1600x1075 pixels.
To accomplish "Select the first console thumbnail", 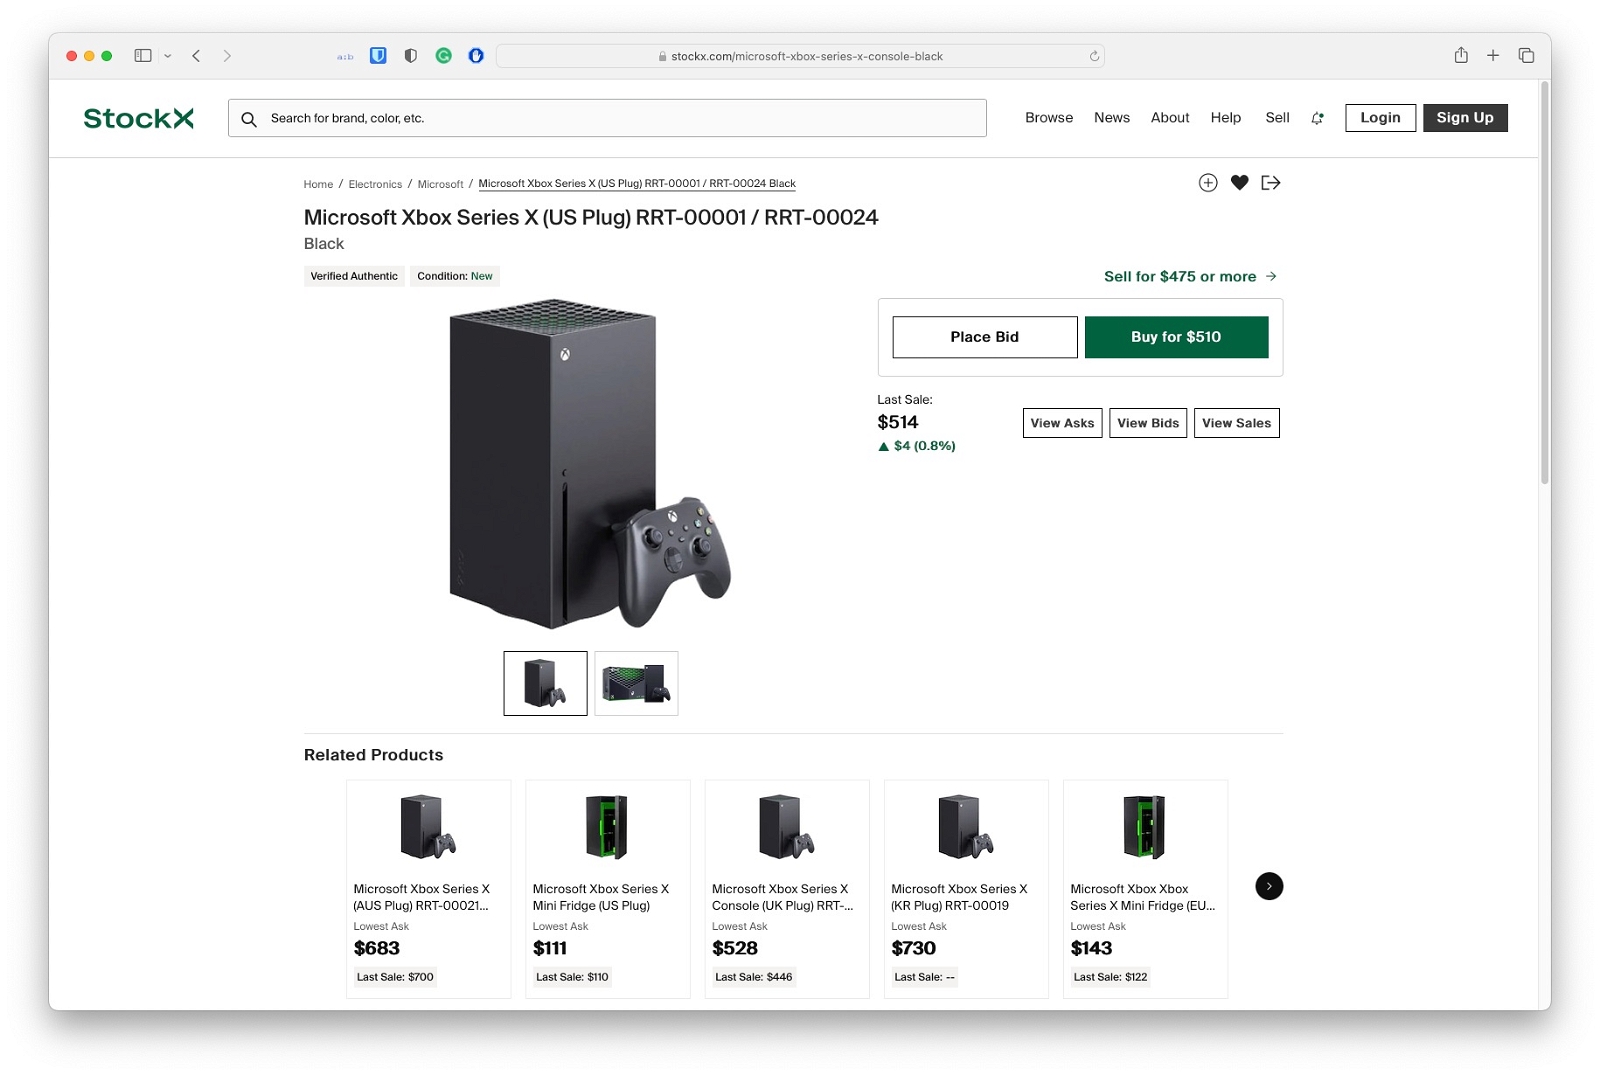I will coord(545,683).
